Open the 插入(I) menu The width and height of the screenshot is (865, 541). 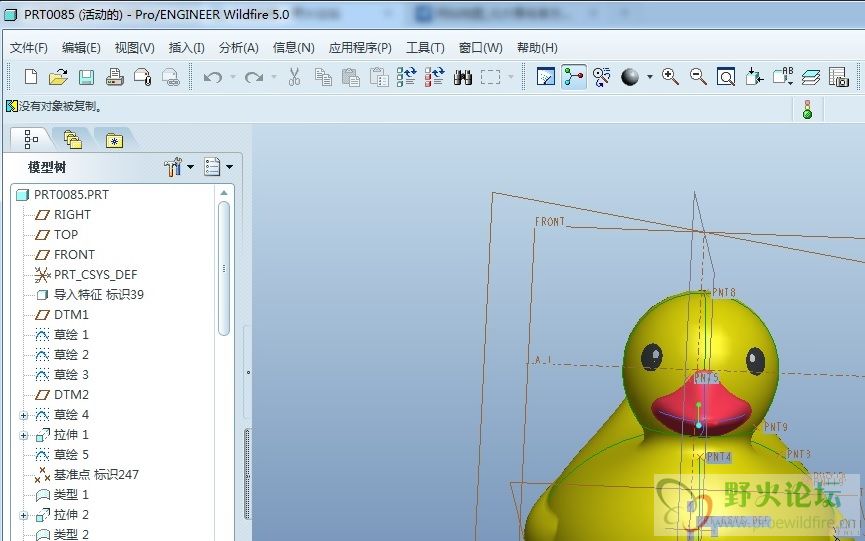(186, 48)
